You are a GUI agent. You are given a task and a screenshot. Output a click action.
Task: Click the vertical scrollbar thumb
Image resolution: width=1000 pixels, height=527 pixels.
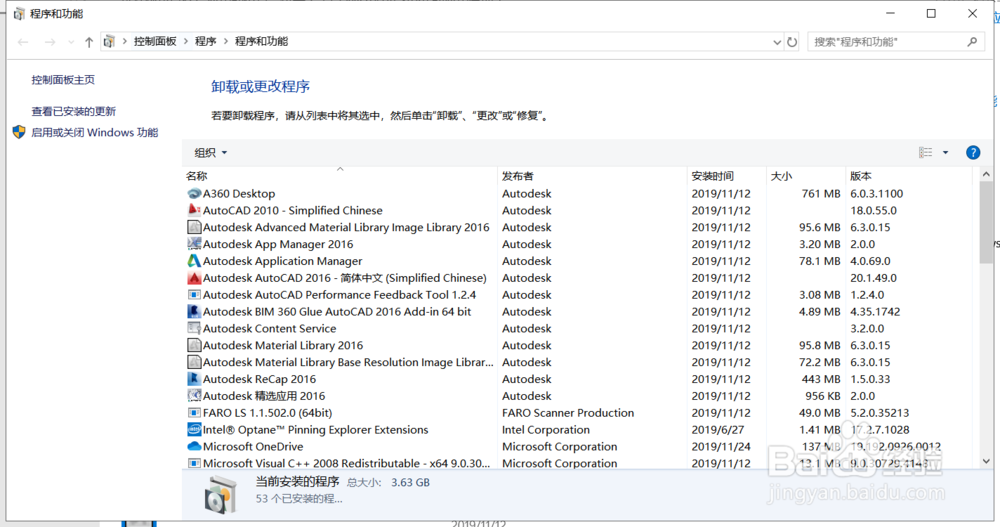point(986,221)
